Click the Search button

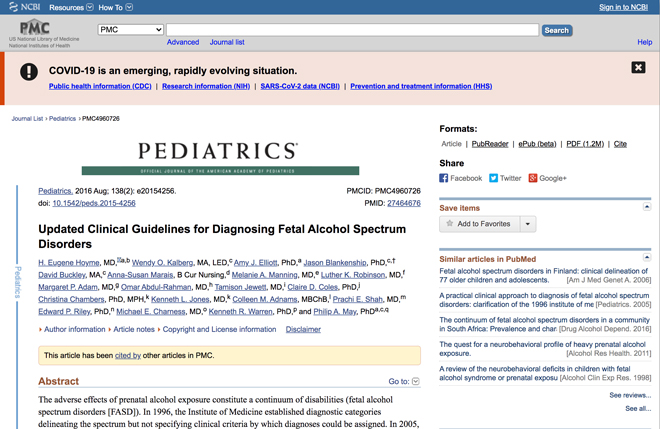tap(556, 30)
